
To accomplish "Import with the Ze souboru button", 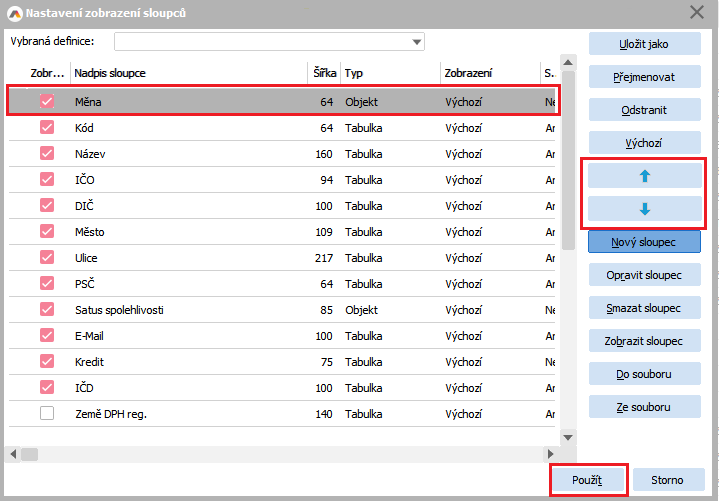I will pos(645,407).
